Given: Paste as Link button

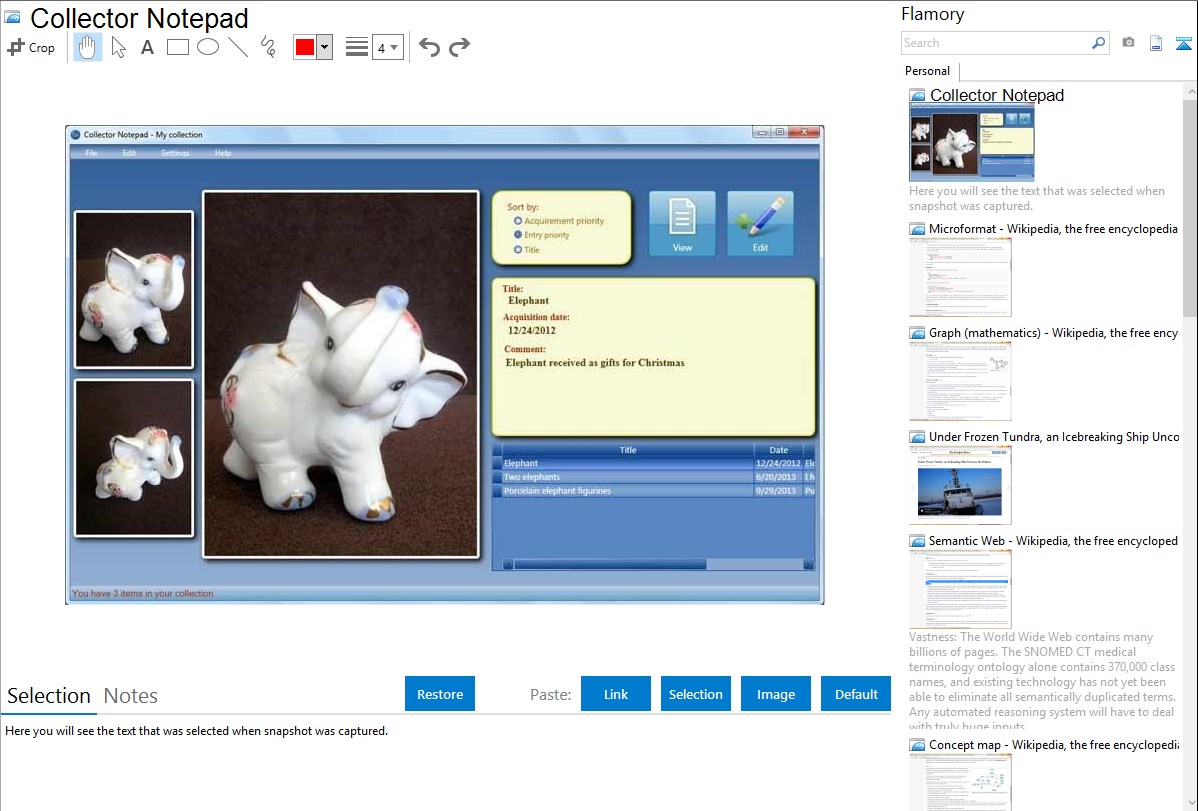Looking at the screenshot, I should click(616, 694).
